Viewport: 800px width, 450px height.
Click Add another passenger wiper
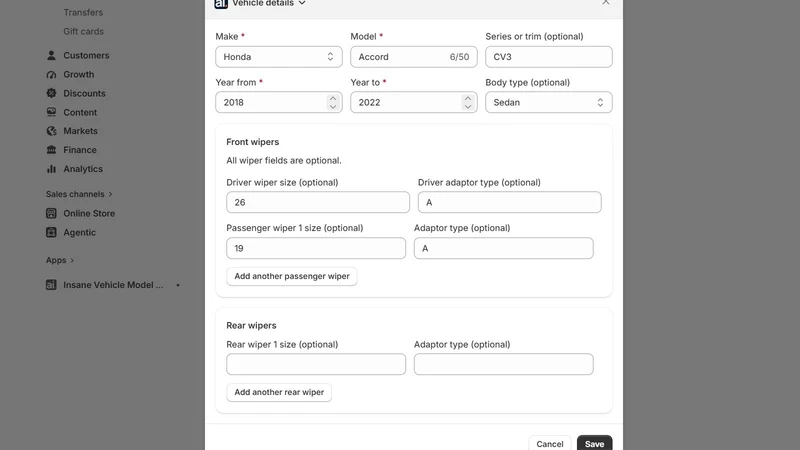tap(292, 276)
